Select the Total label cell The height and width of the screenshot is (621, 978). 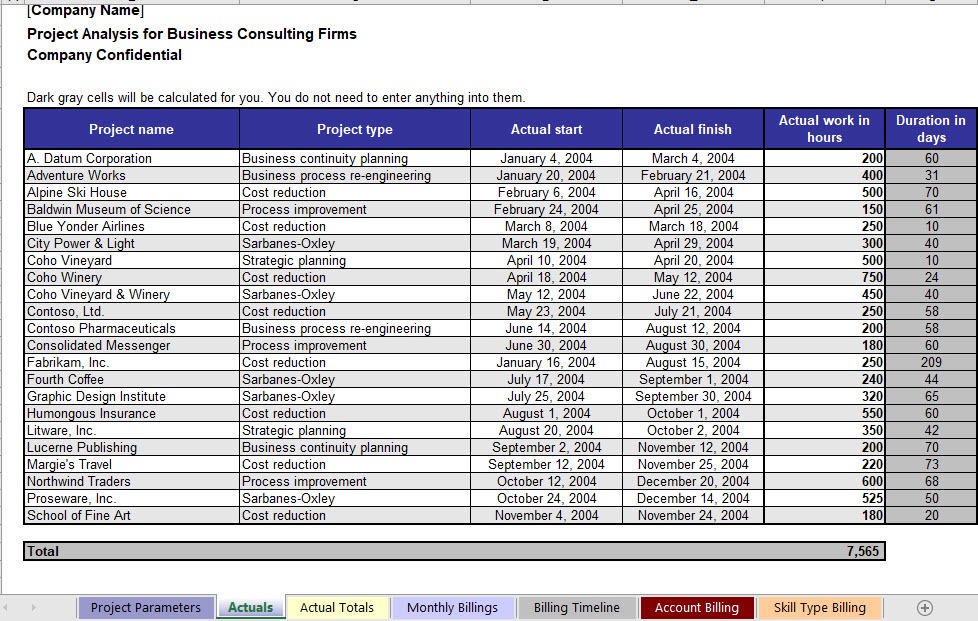tap(42, 551)
